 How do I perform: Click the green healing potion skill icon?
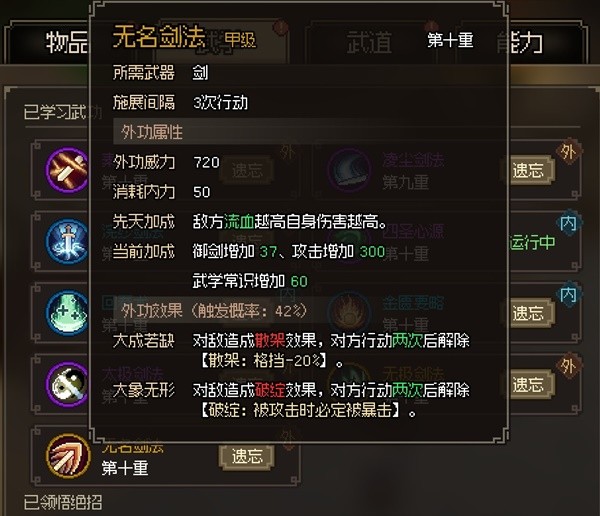click(68, 313)
